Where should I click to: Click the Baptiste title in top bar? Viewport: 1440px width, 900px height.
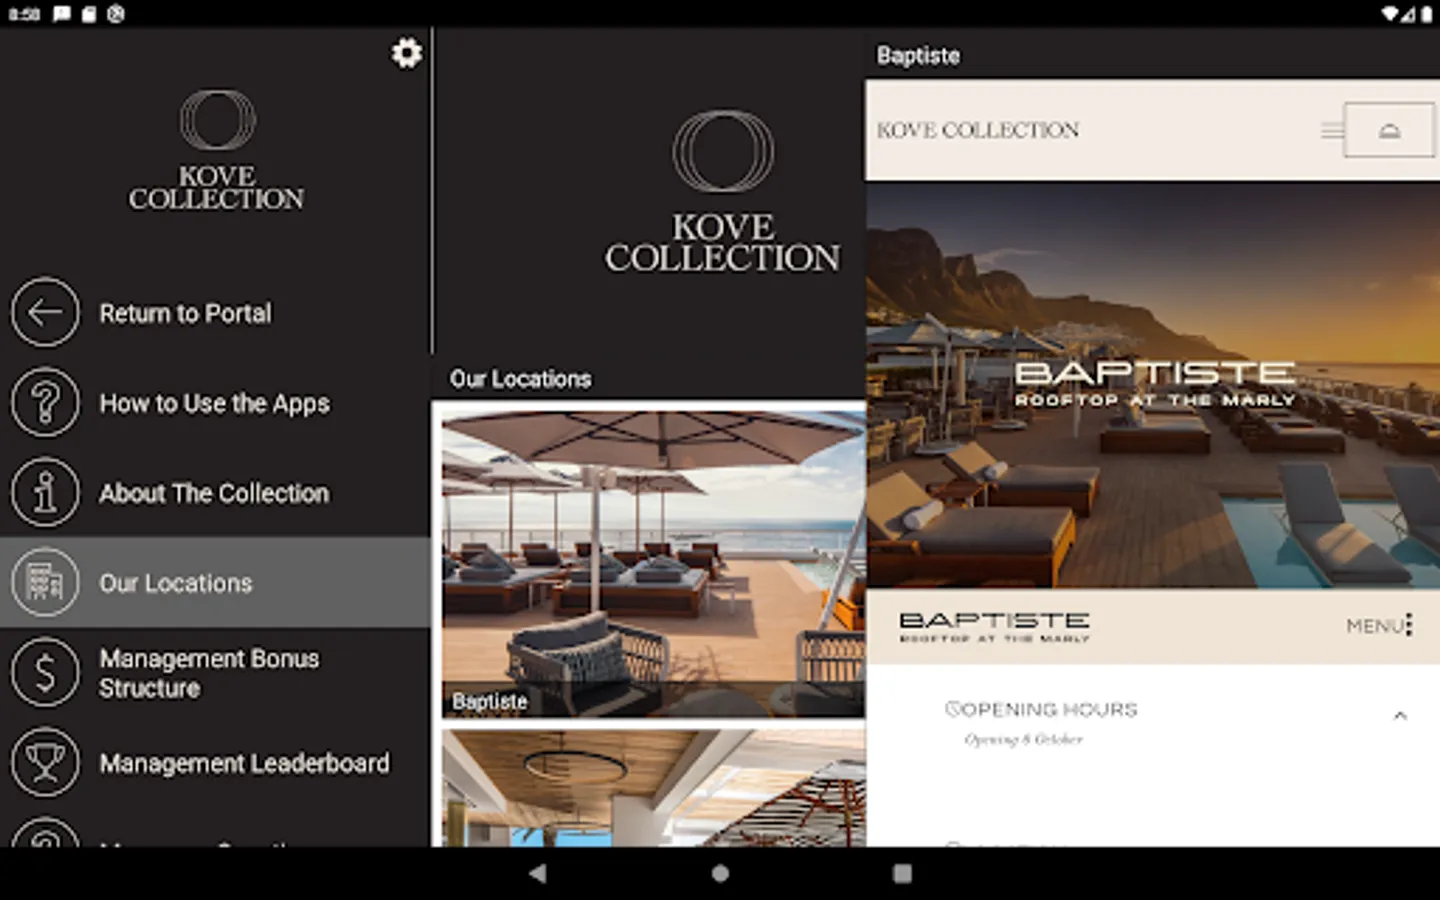918,55
